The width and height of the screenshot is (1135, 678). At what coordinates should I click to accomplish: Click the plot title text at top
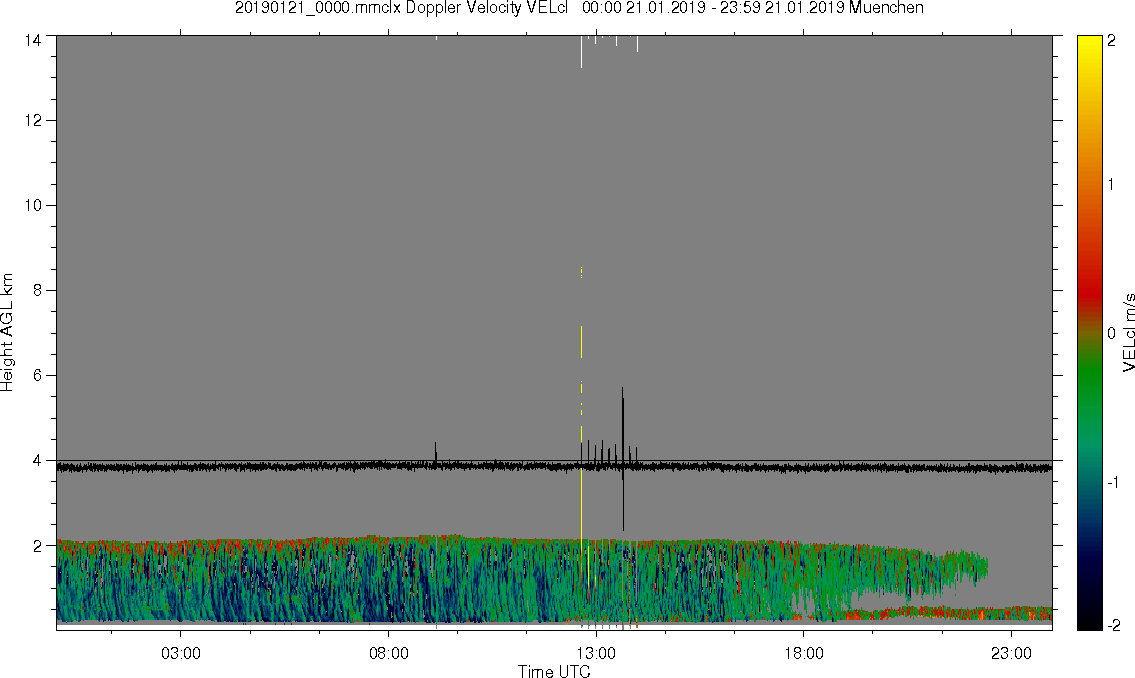point(579,8)
